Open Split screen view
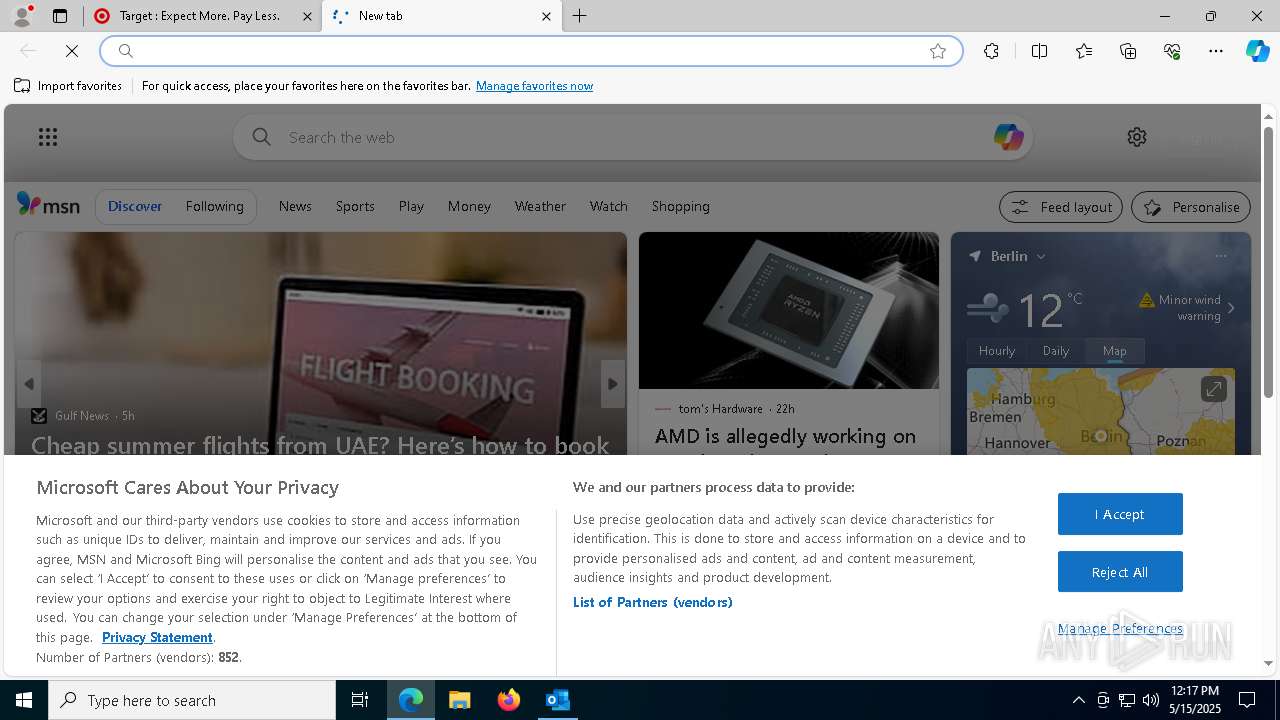 point(1039,51)
